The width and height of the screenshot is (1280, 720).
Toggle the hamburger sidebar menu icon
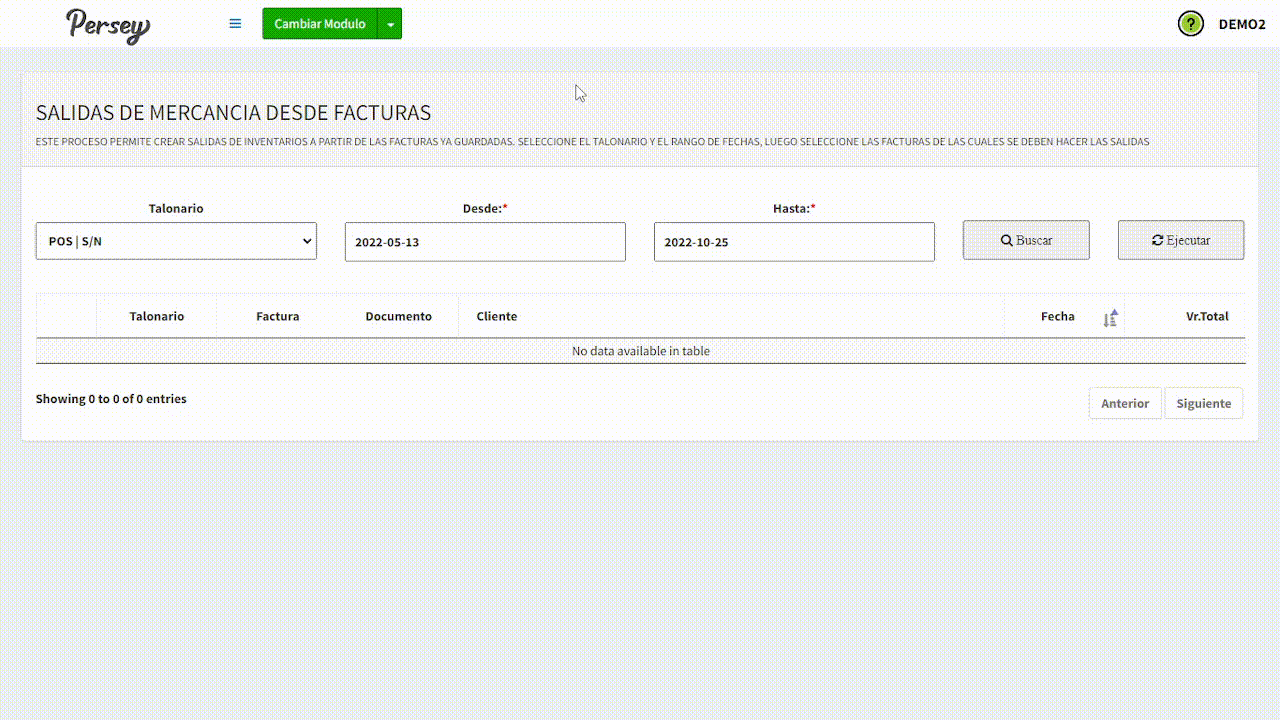235,24
